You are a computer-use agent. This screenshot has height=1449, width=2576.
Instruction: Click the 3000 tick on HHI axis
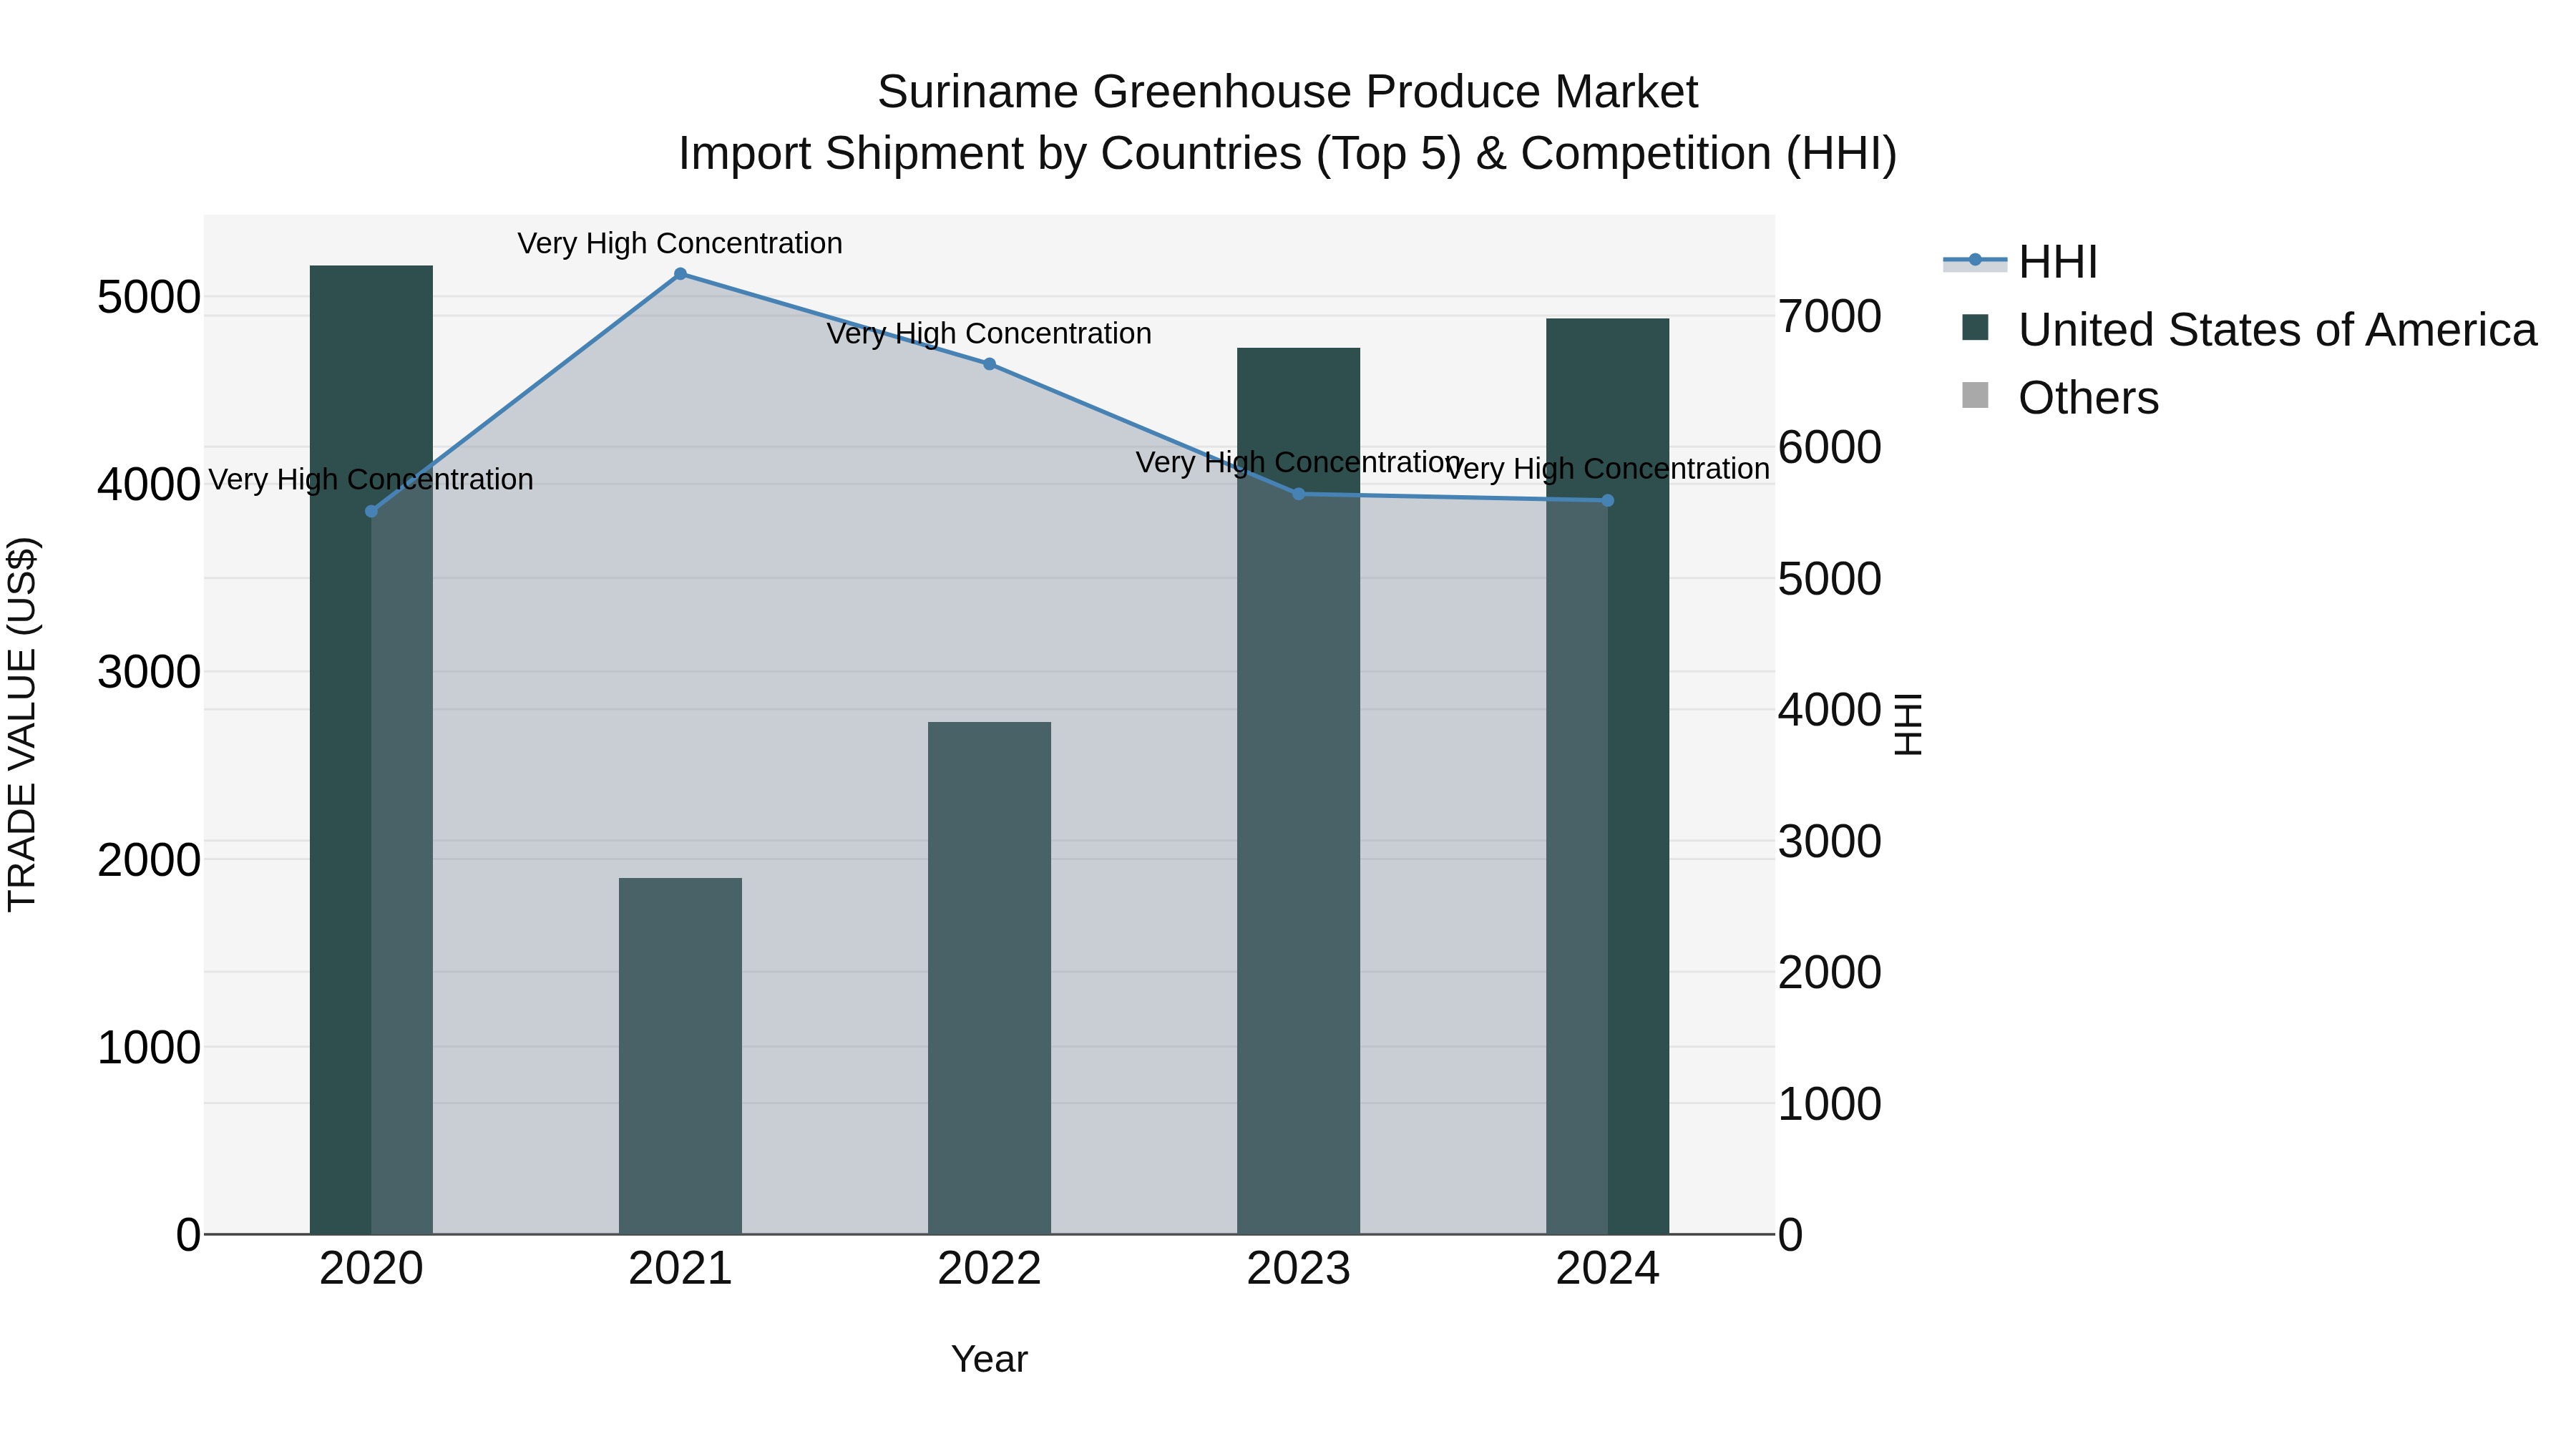1830,841
